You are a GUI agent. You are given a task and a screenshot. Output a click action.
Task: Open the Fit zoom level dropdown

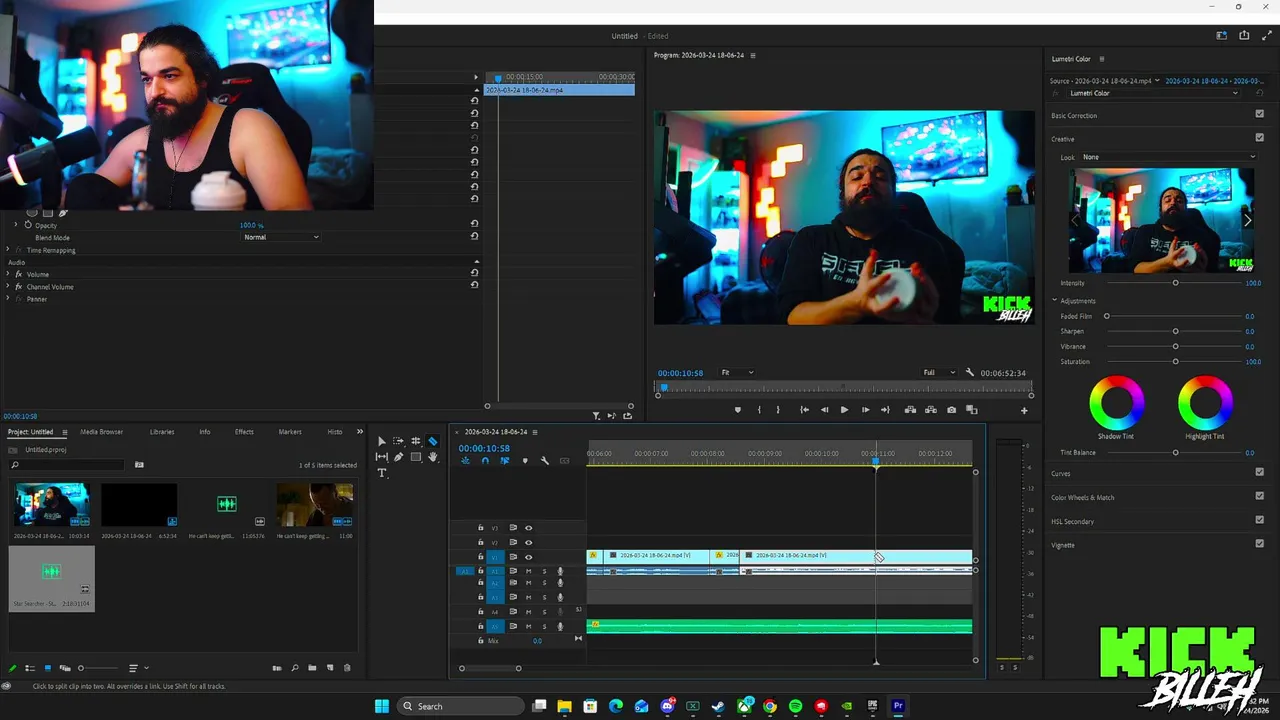pos(737,373)
